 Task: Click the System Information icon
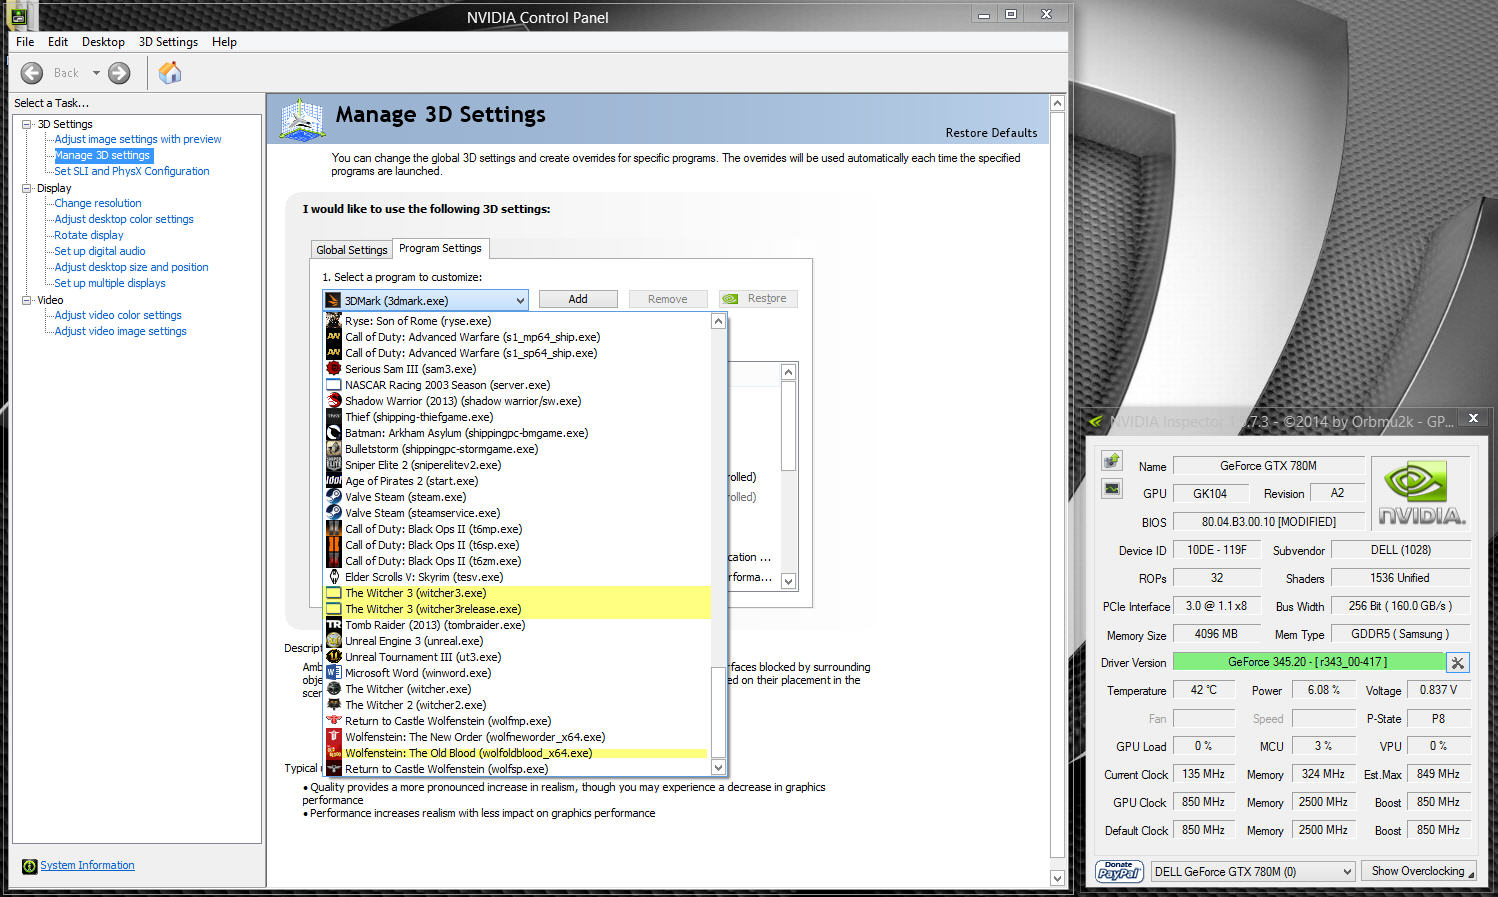[29, 866]
